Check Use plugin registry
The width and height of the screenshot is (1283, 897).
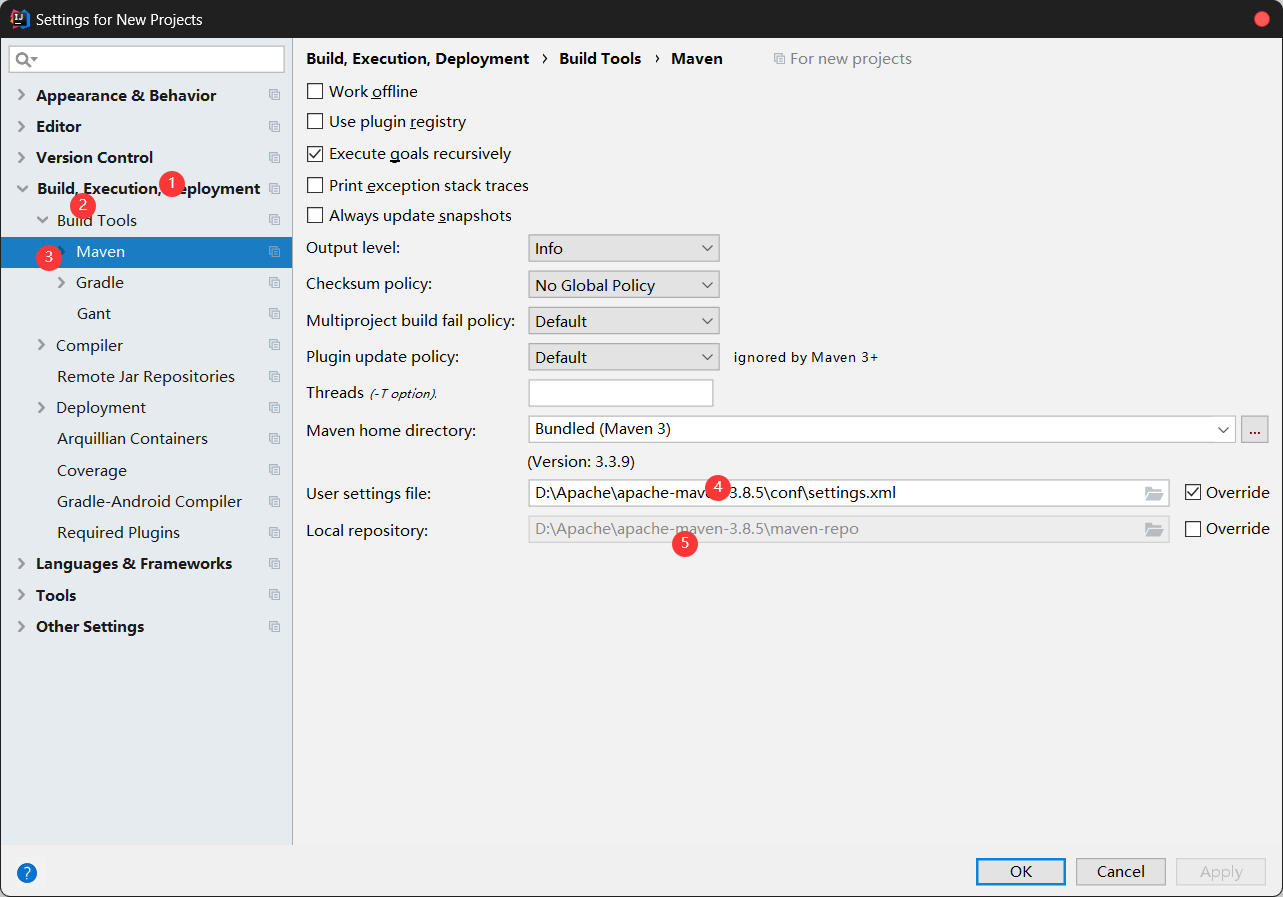pos(315,121)
